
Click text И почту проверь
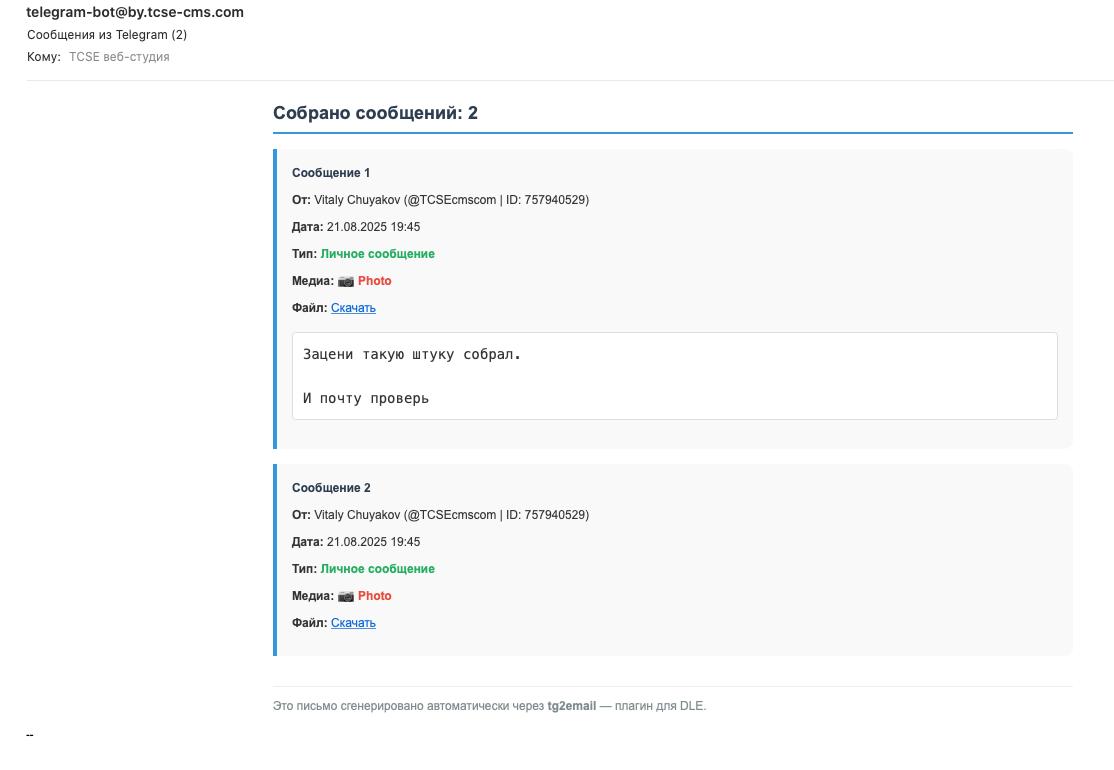pos(366,398)
